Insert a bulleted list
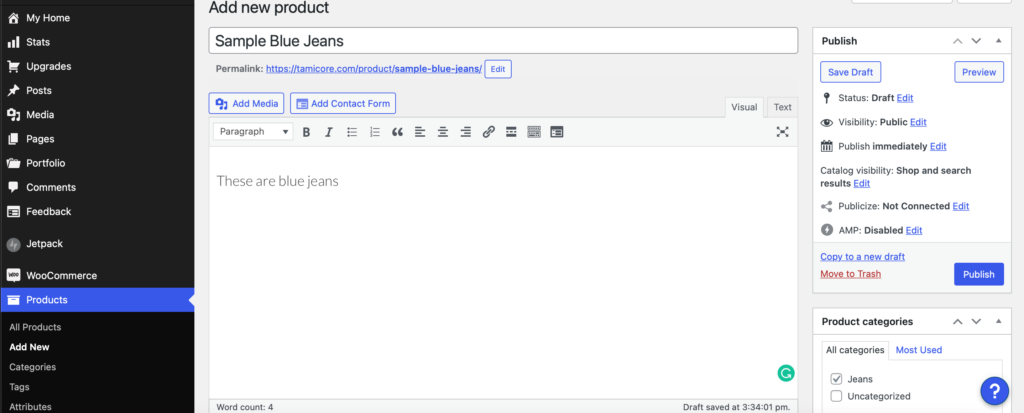 [352, 132]
